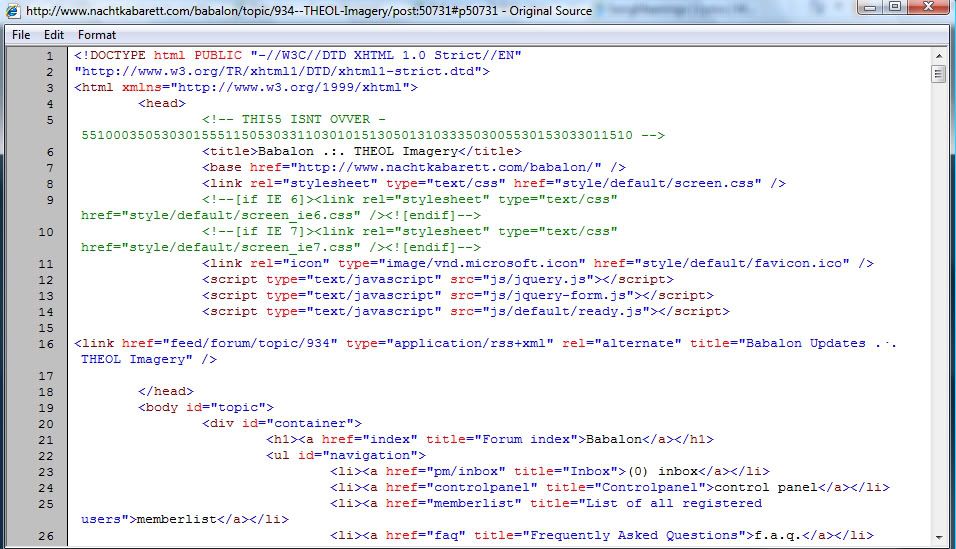The width and height of the screenshot is (956, 549).
Task: Click the long numeric code starting with 5510003505
Action: 357,135
